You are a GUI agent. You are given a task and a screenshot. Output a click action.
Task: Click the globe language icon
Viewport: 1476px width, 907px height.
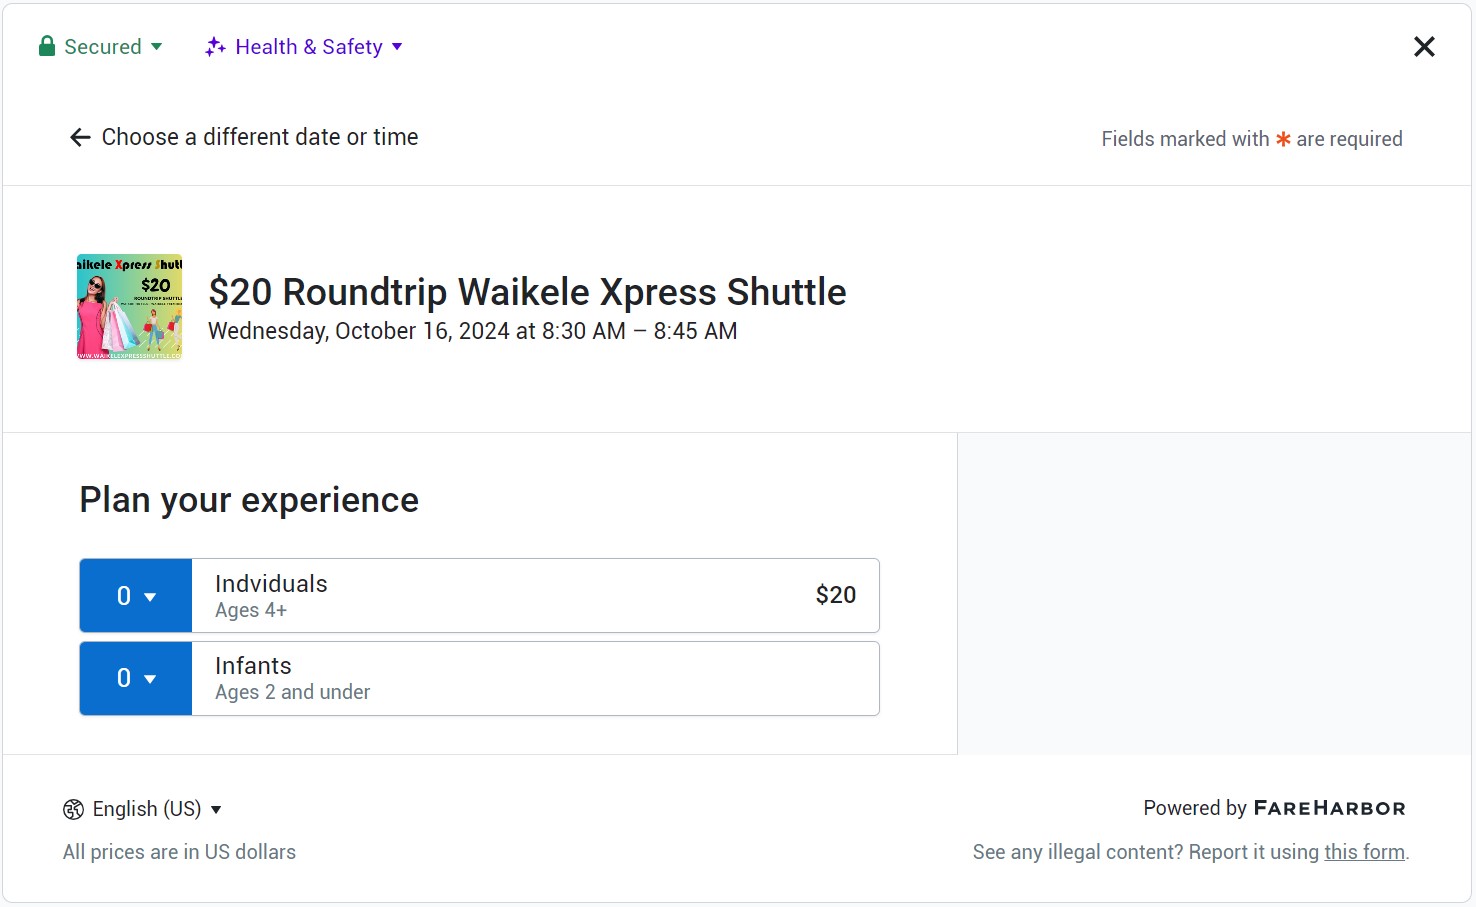(x=73, y=810)
